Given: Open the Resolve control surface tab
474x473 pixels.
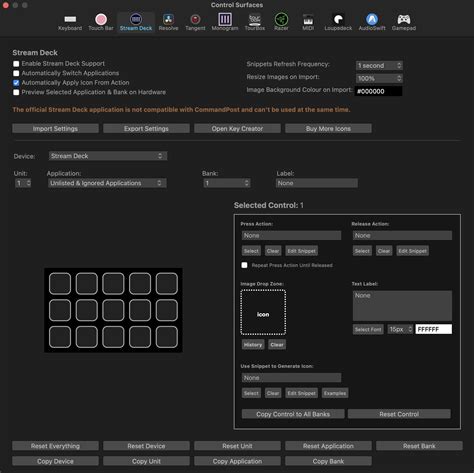Looking at the screenshot, I should pyautogui.click(x=168, y=22).
